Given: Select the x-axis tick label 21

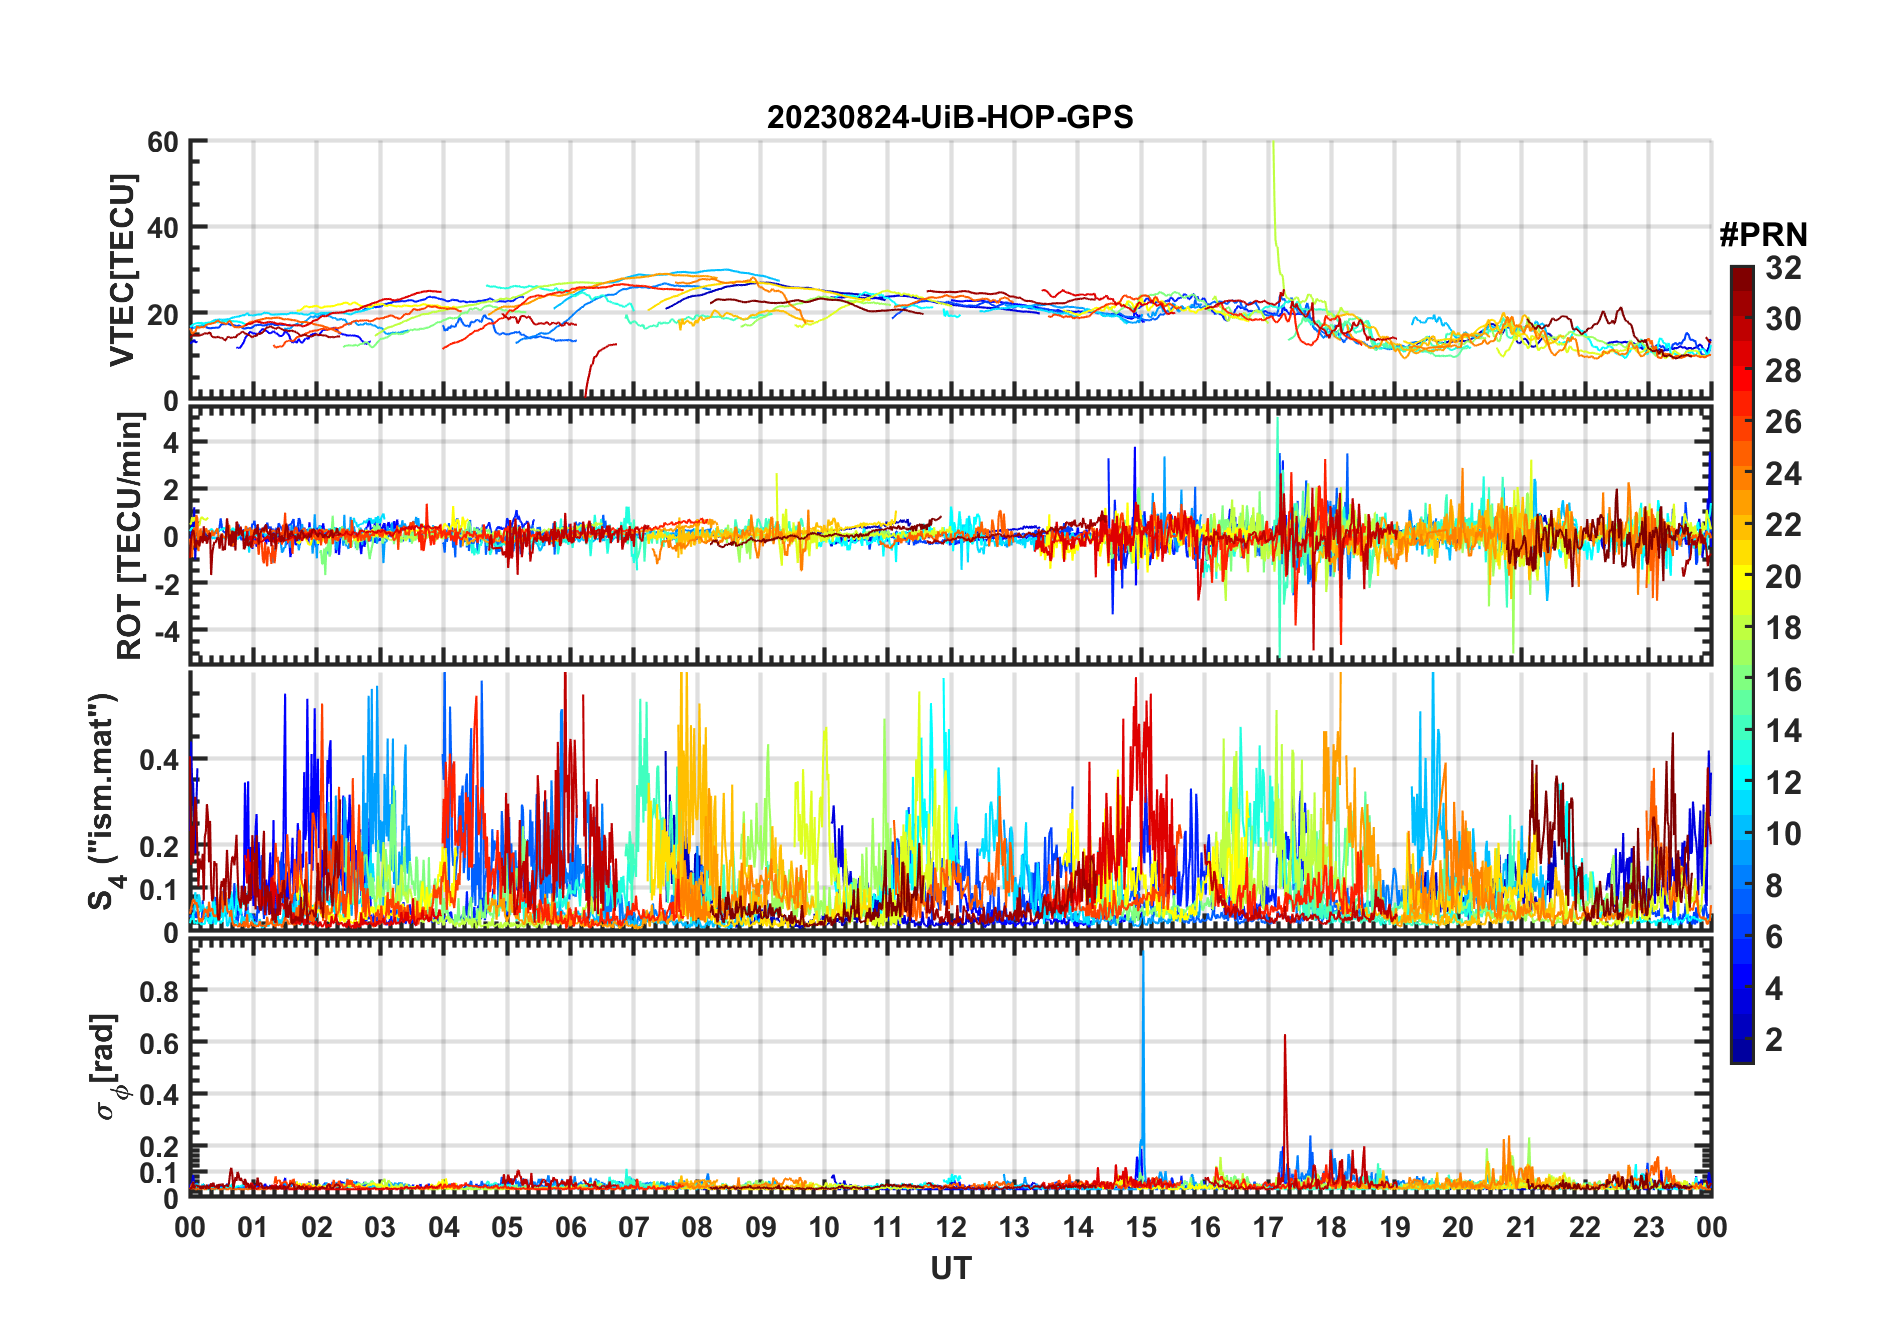Looking at the screenshot, I should [1521, 1228].
